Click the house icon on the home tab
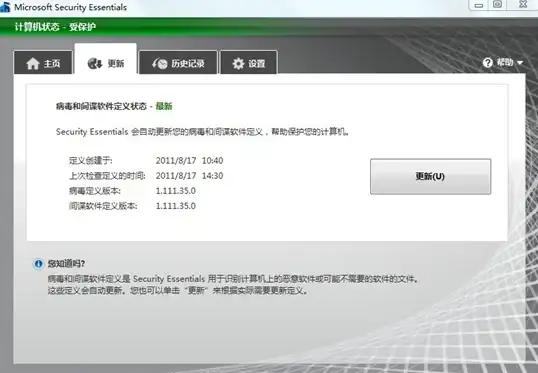This screenshot has width=538, height=373. coord(33,63)
